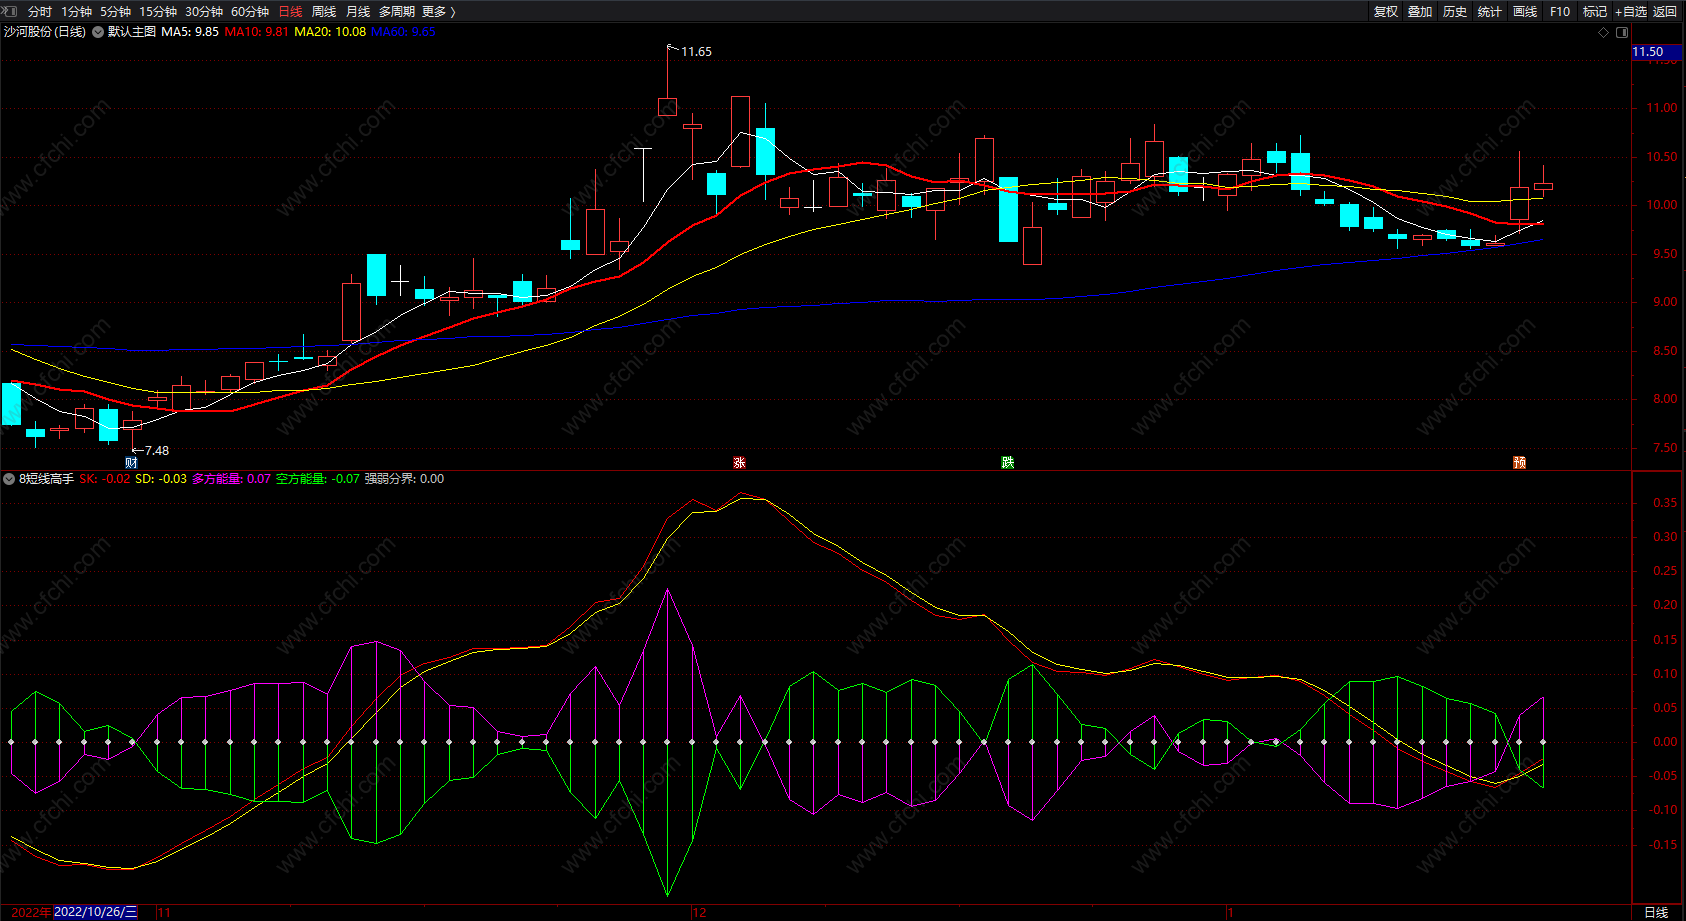
Task: Click the green 跌 event marker
Action: [x=1008, y=462]
